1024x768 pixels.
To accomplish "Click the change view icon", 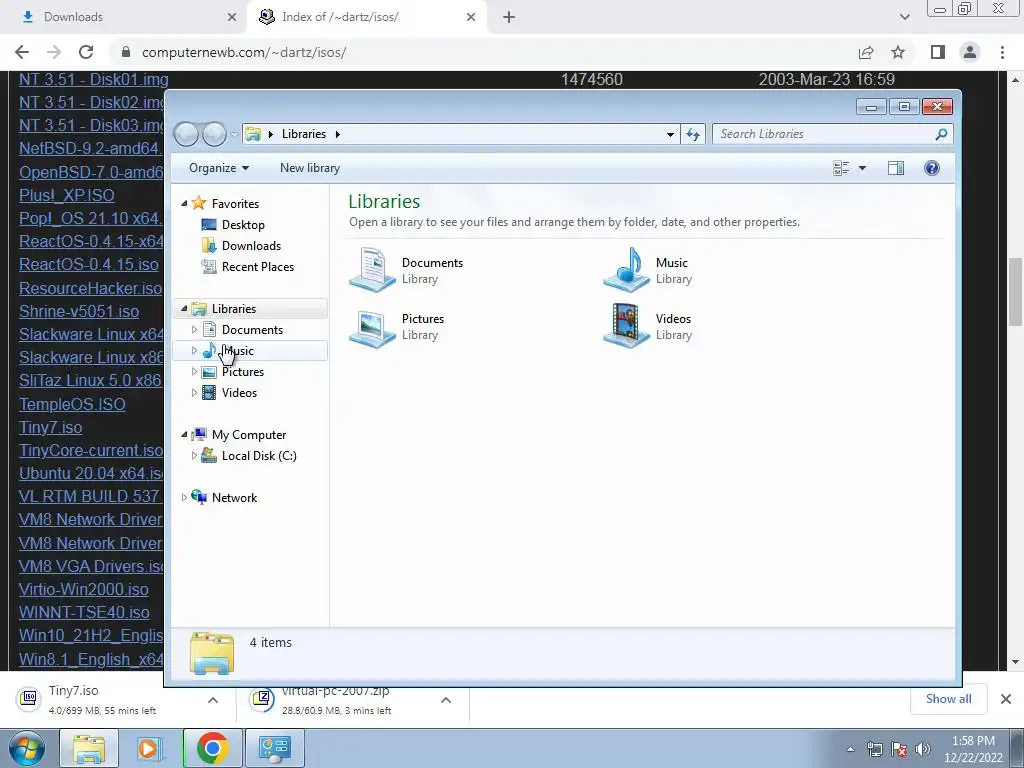I will click(x=841, y=168).
